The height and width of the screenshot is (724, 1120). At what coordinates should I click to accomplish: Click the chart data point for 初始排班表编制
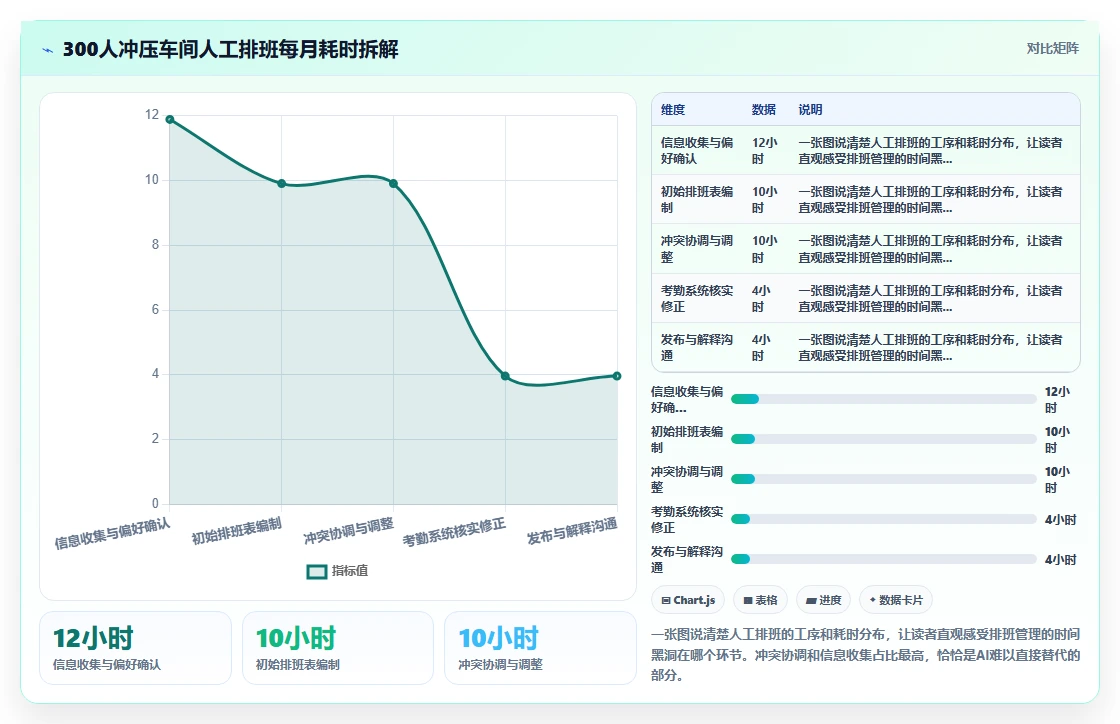click(281, 183)
